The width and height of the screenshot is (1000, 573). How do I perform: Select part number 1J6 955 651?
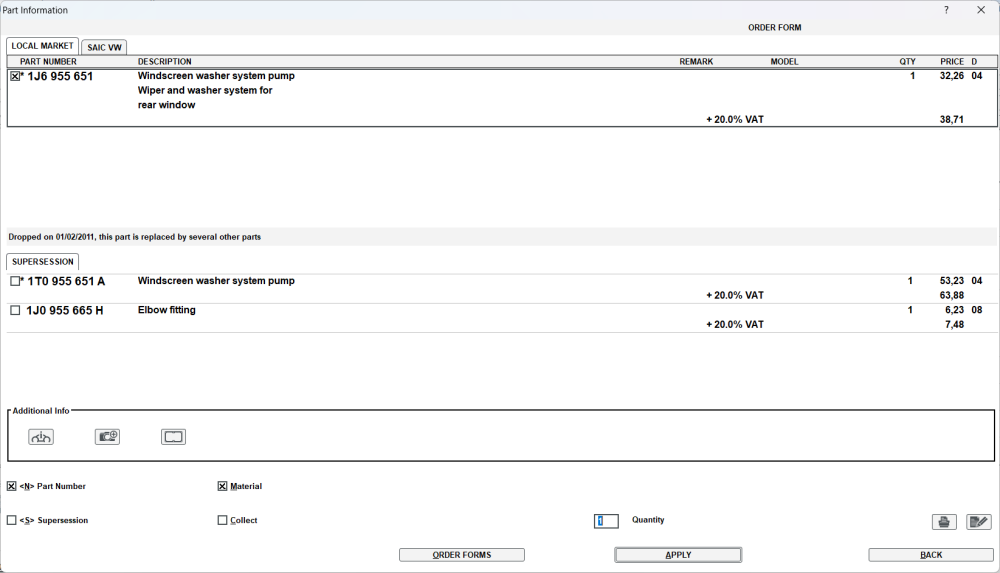pos(60,77)
